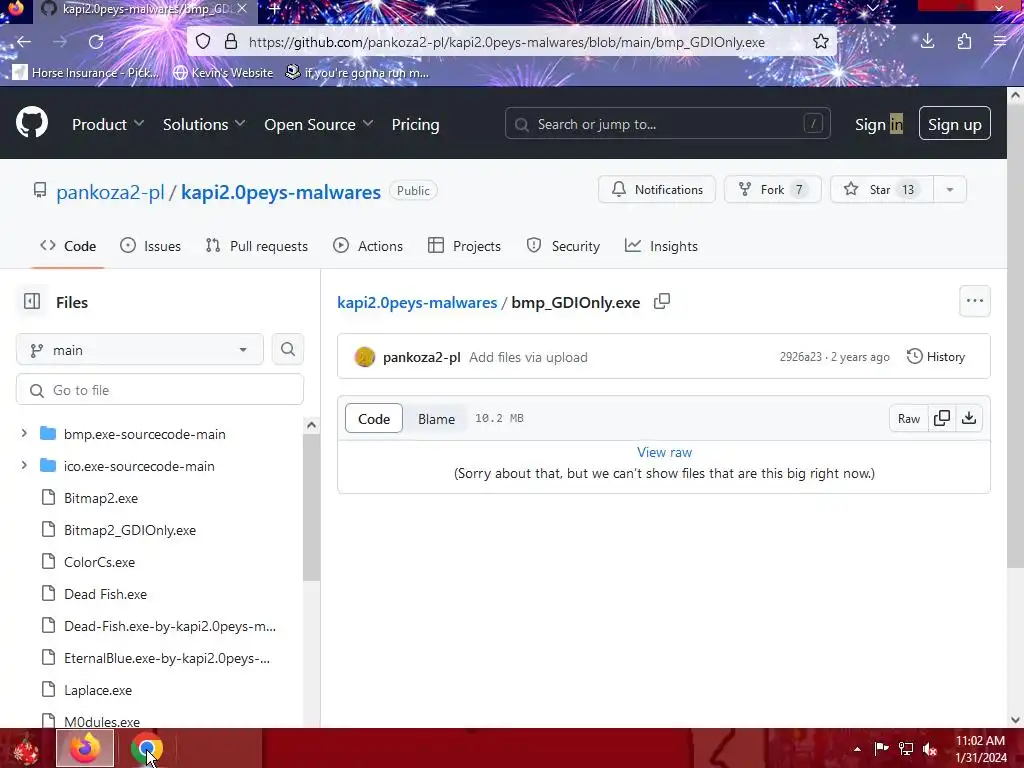This screenshot has height=768, width=1024.
Task: Open the Star list dropdown arrow
Action: pos(950,189)
